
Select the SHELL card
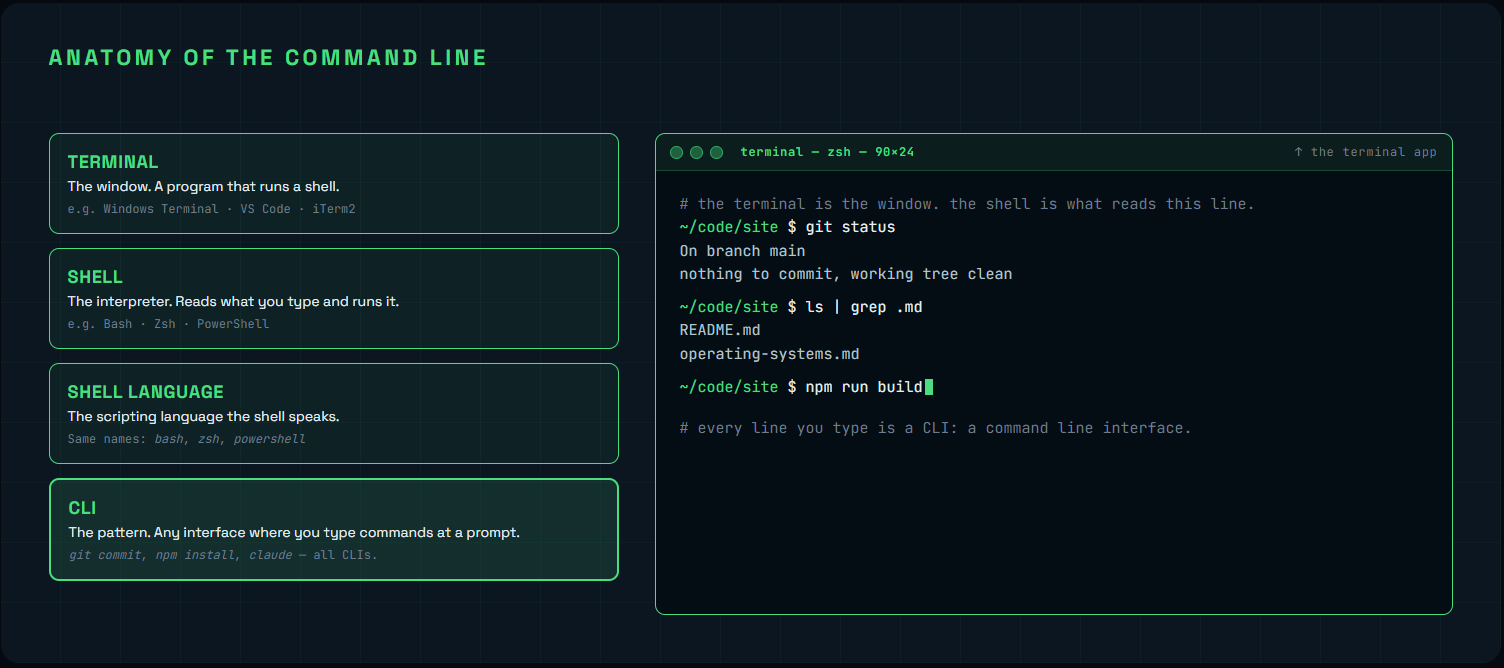334,298
